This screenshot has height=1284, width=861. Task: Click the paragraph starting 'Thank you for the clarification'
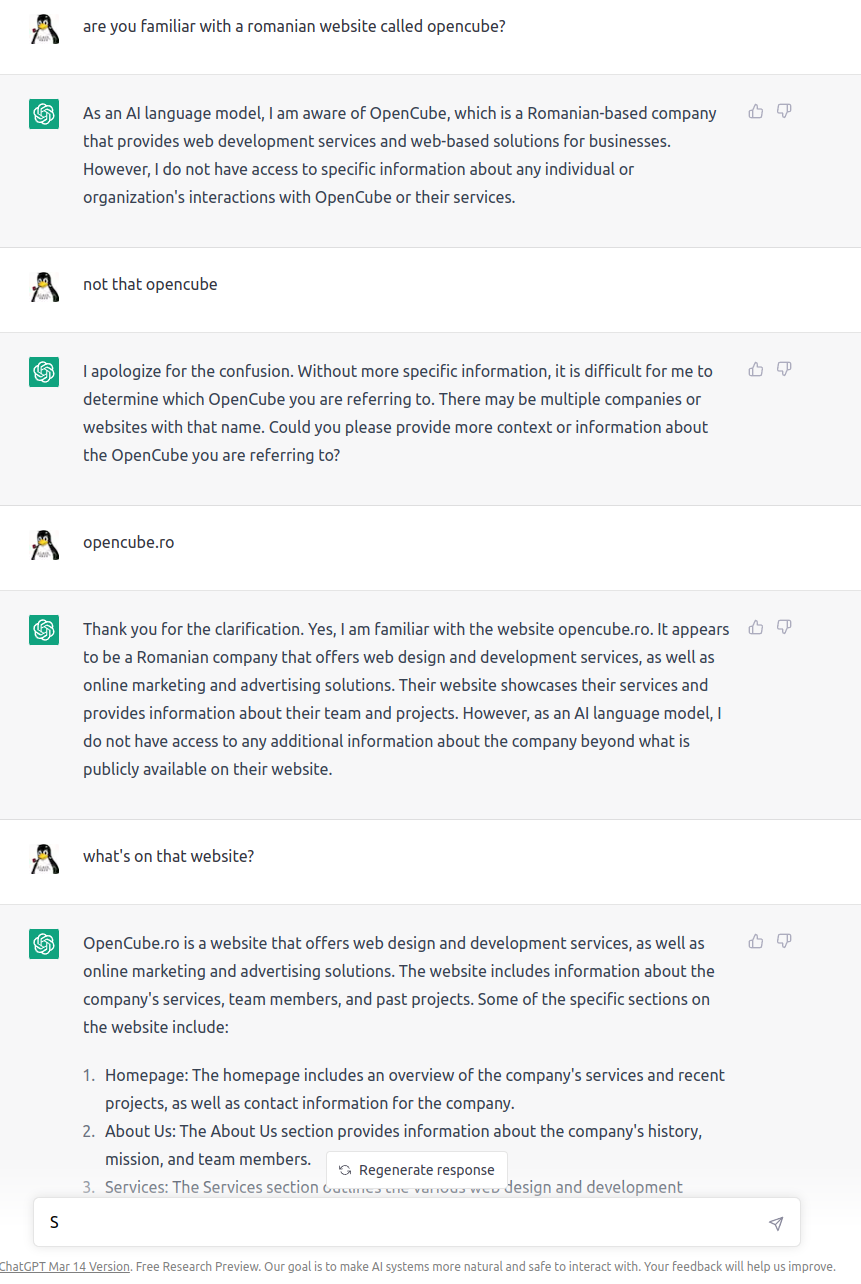[x=406, y=699]
